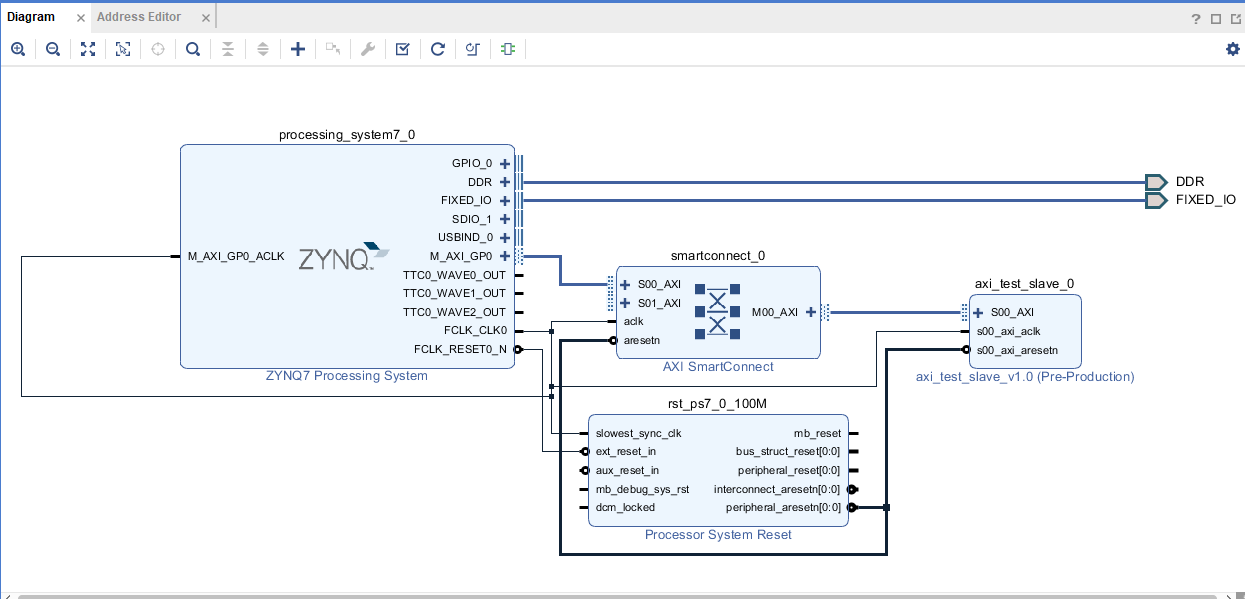1245x599 pixels.
Task: Select the TTC0_WAVE2_OUT pin
Action: (x=454, y=312)
